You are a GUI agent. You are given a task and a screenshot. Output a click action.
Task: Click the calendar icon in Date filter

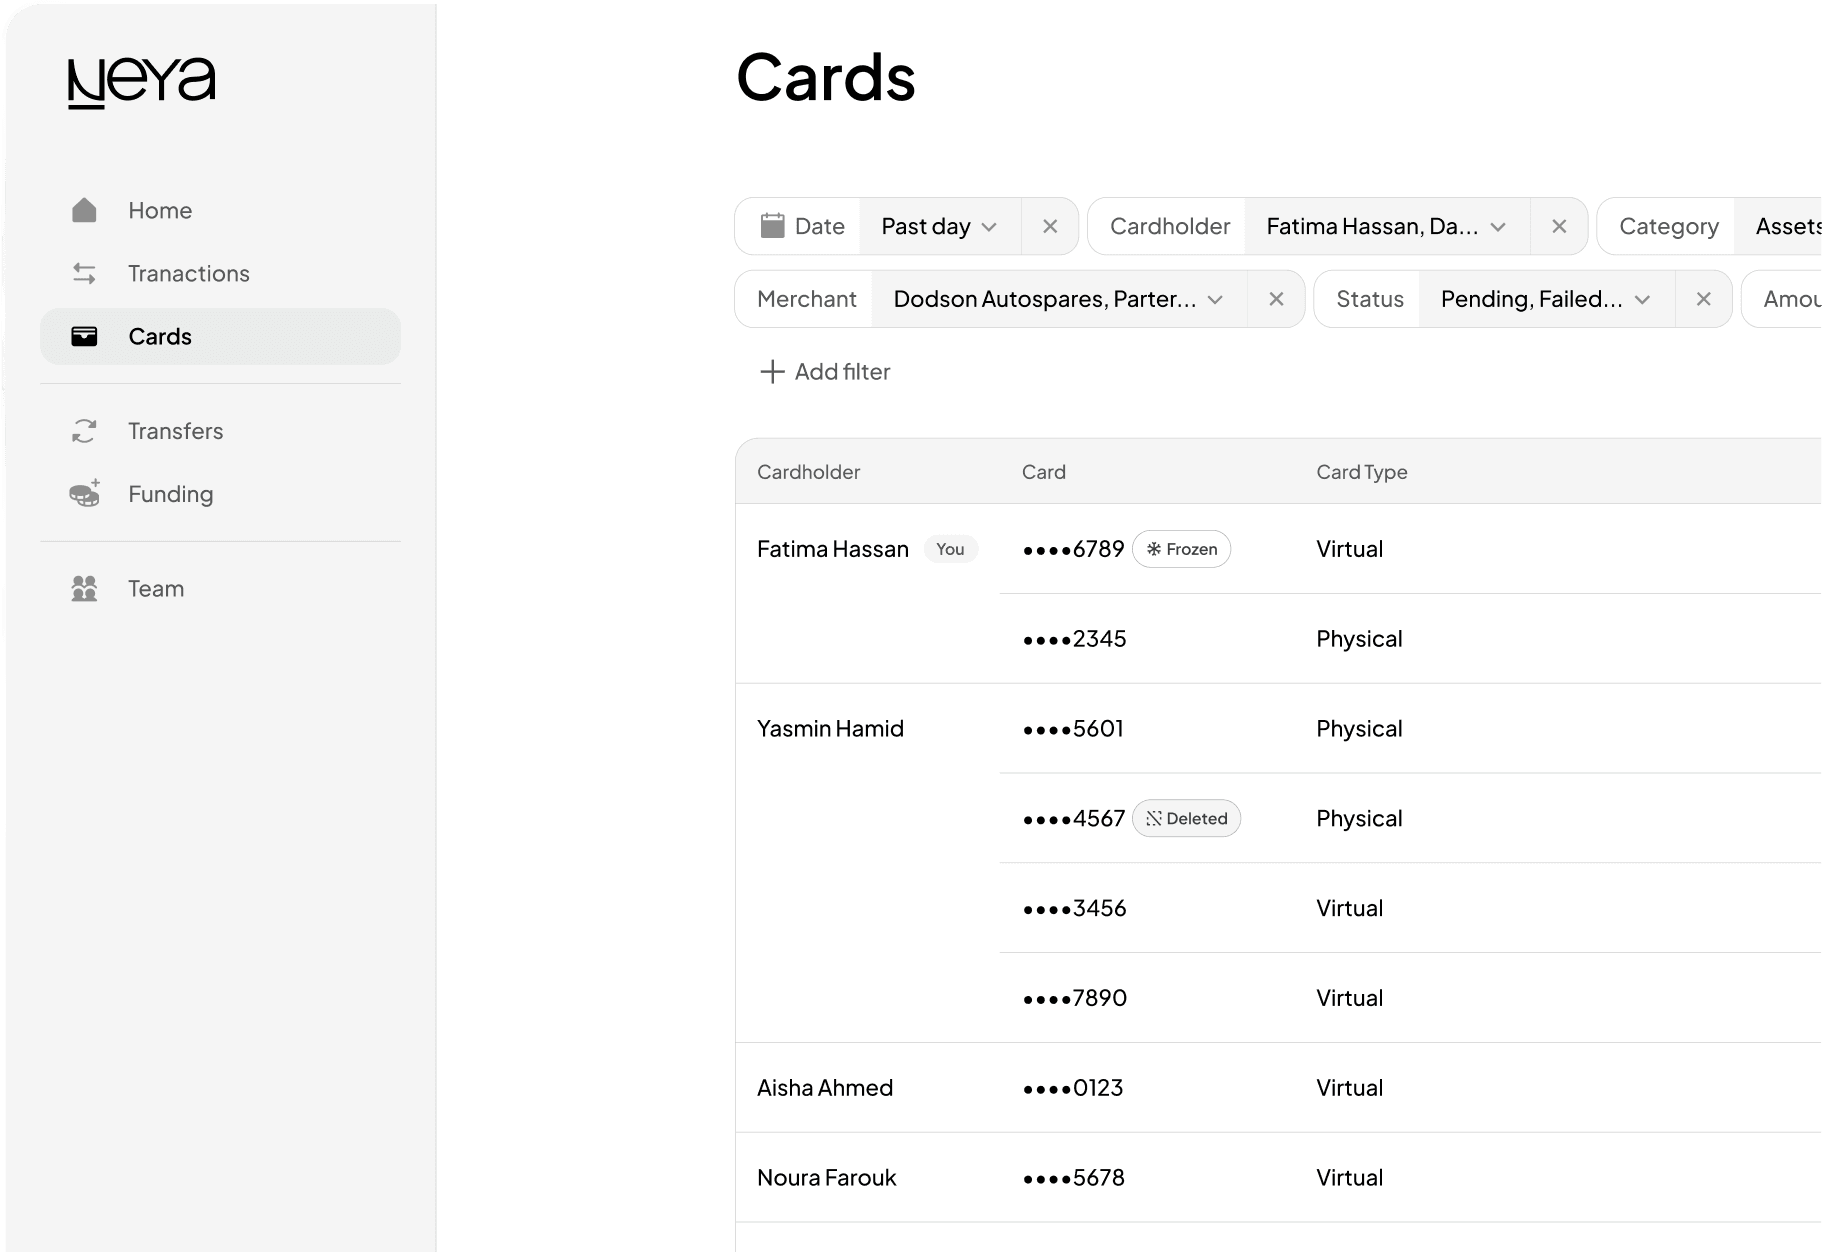(x=772, y=226)
